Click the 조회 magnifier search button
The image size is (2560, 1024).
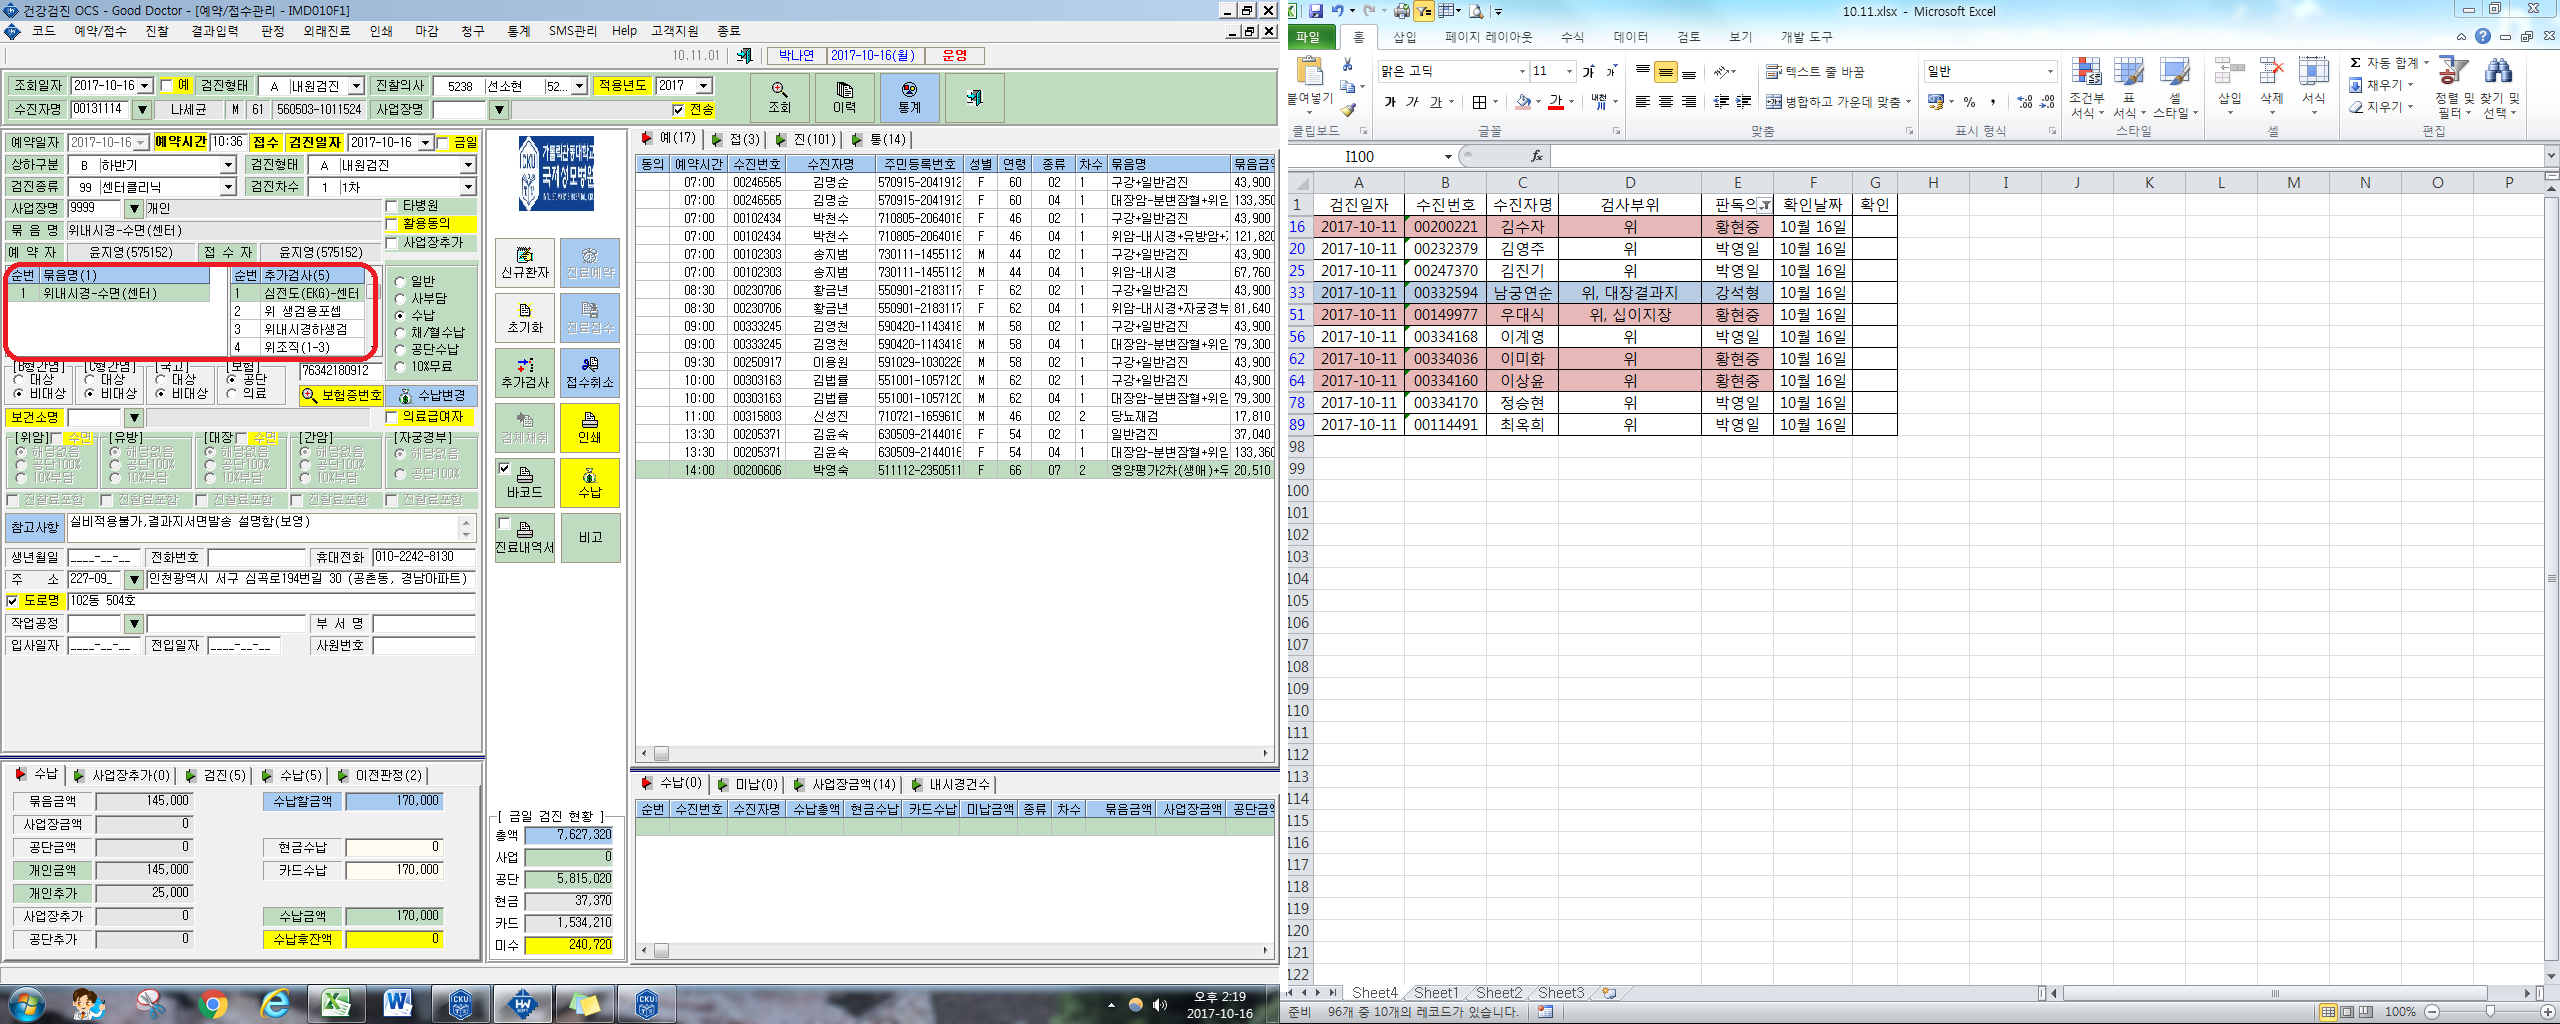point(779,97)
